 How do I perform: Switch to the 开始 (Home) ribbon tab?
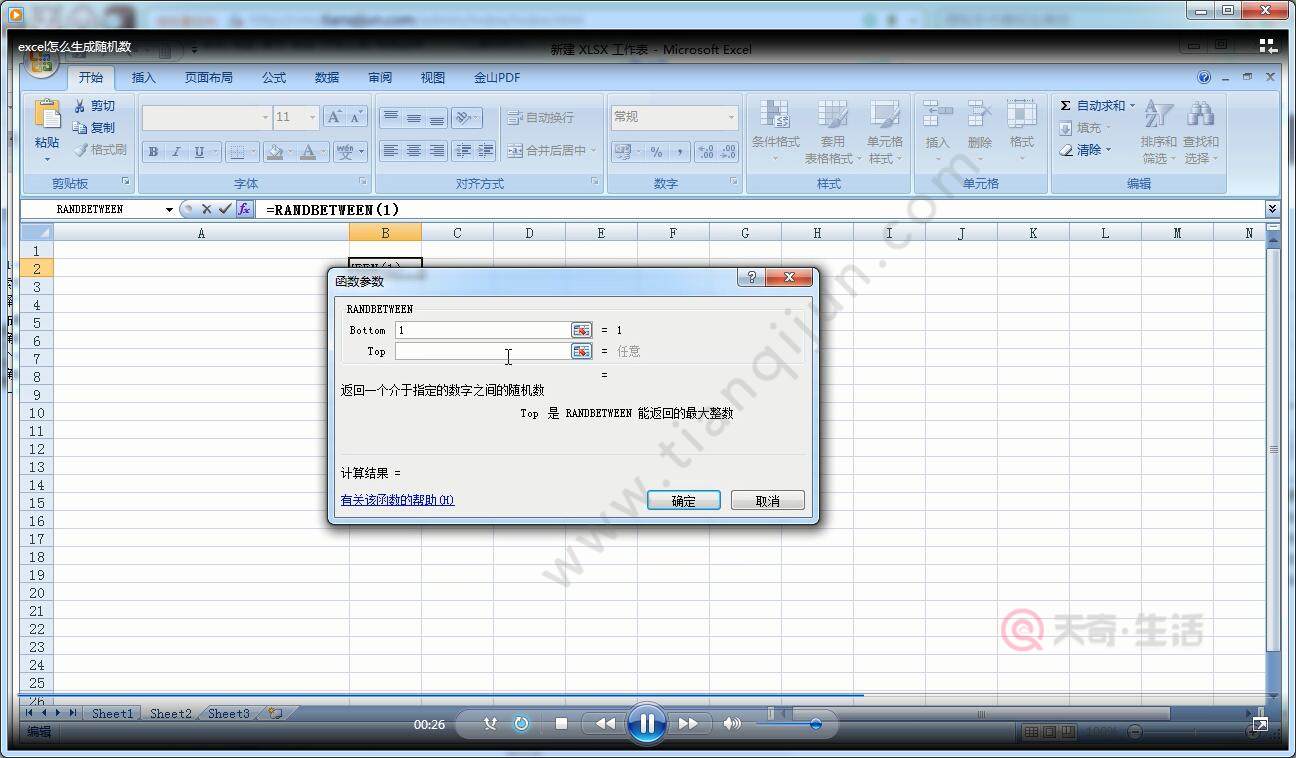click(x=91, y=77)
